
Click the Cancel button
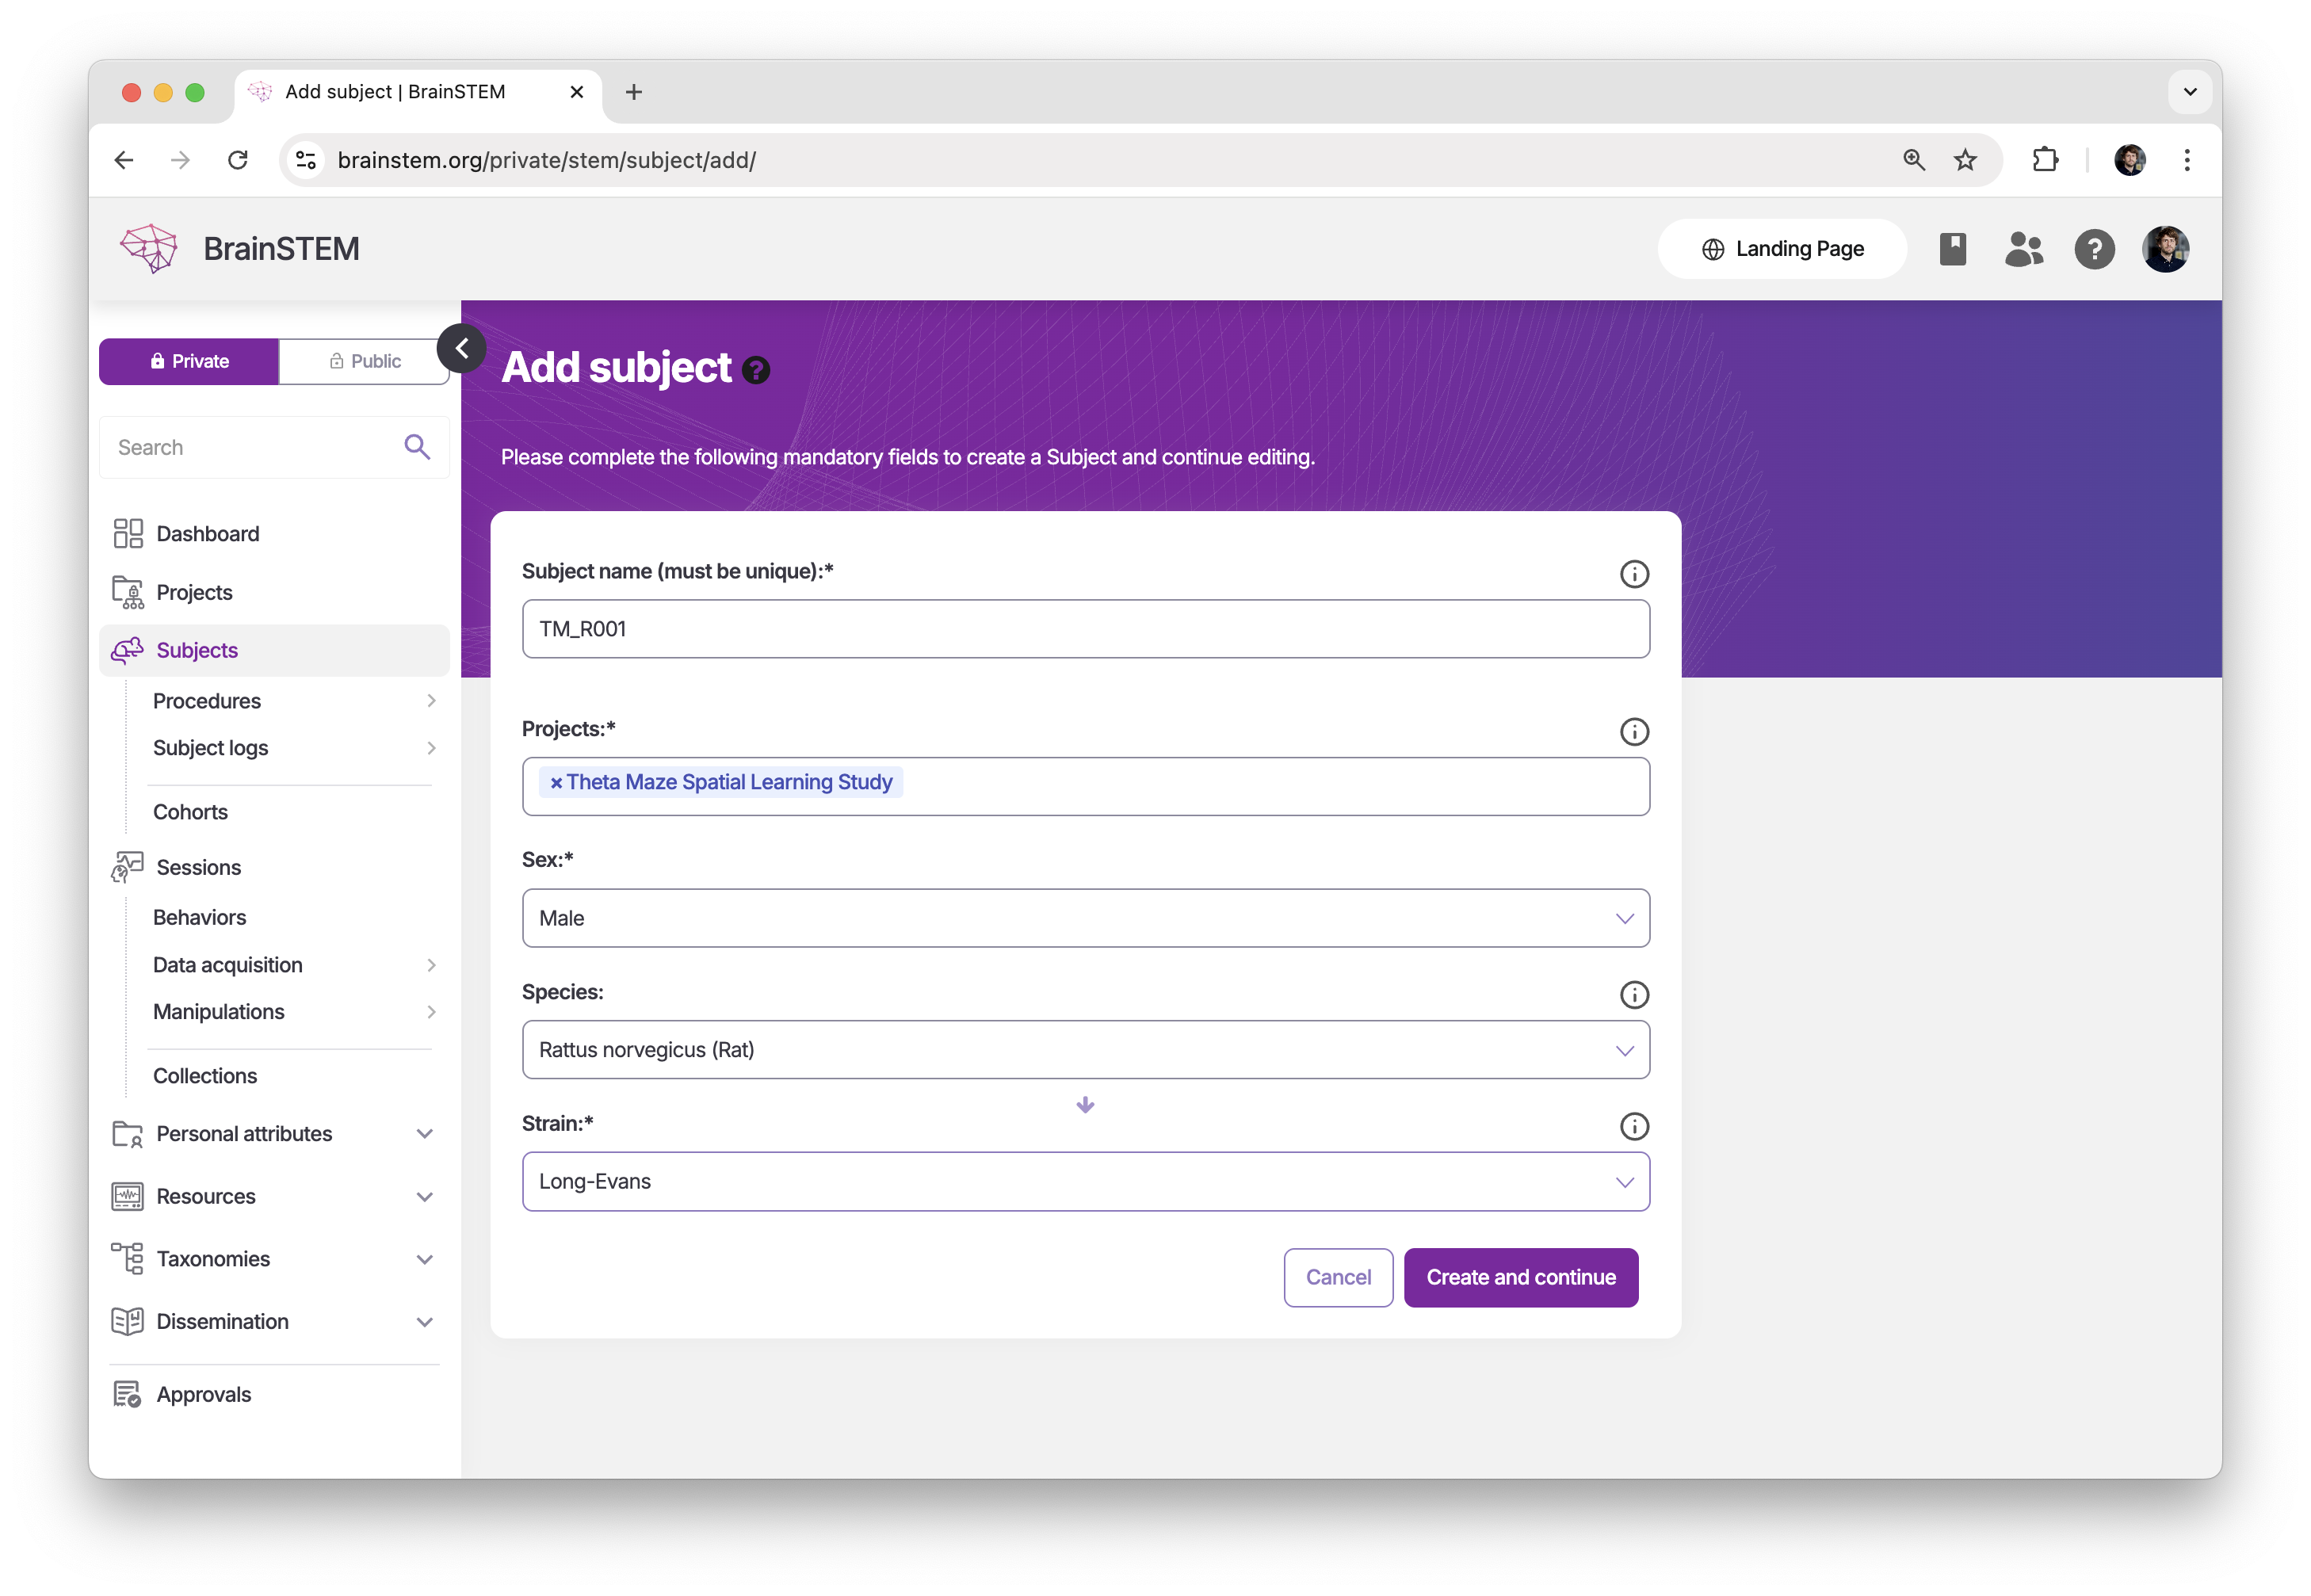(x=1337, y=1277)
